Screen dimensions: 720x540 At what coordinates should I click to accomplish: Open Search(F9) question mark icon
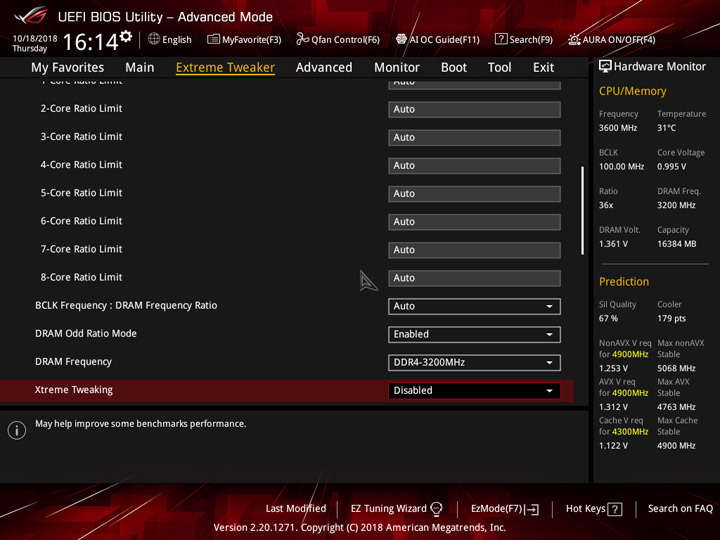pos(501,39)
